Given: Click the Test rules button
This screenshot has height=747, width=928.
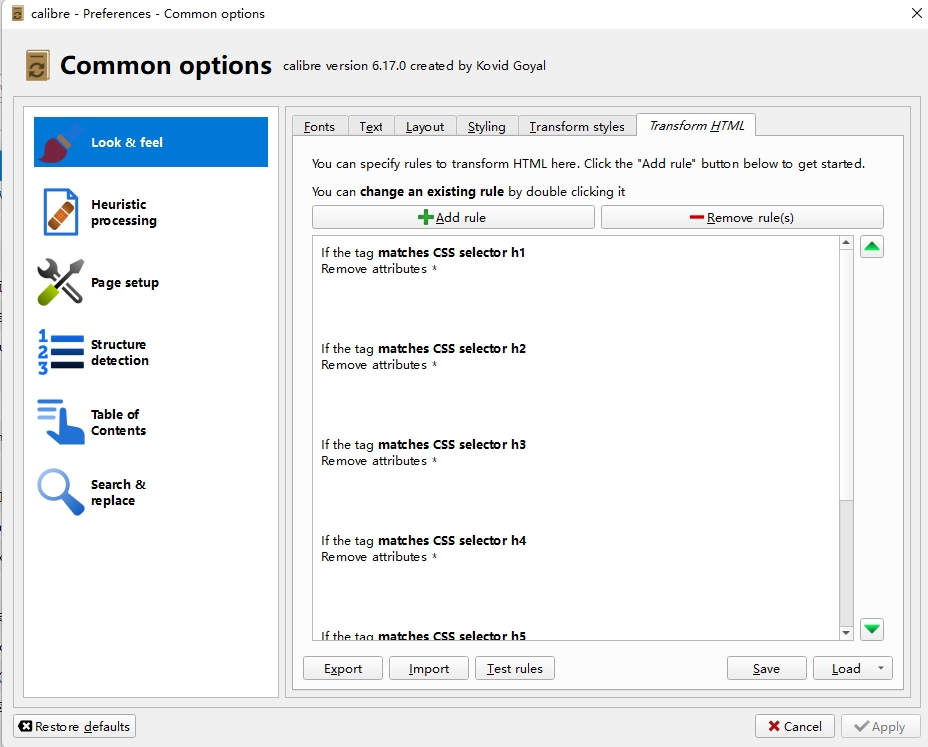Looking at the screenshot, I should point(515,669).
